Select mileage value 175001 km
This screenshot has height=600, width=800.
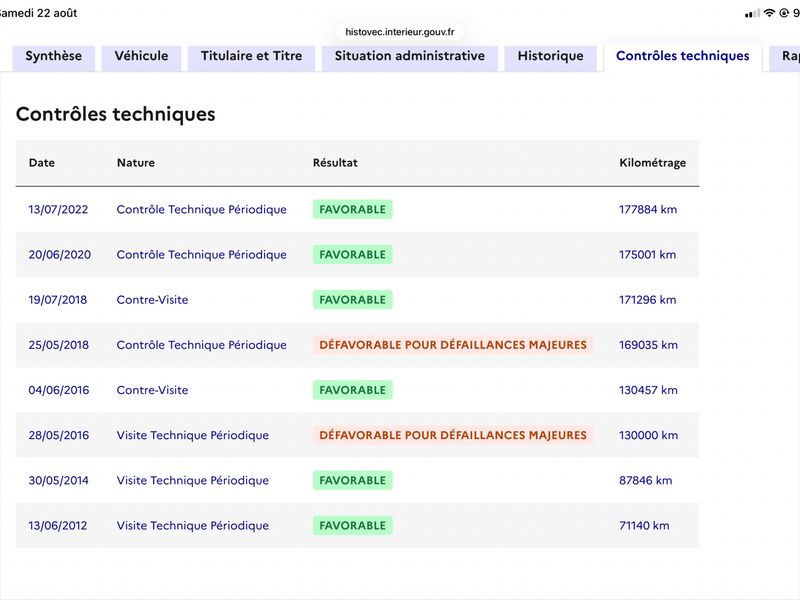click(x=647, y=255)
